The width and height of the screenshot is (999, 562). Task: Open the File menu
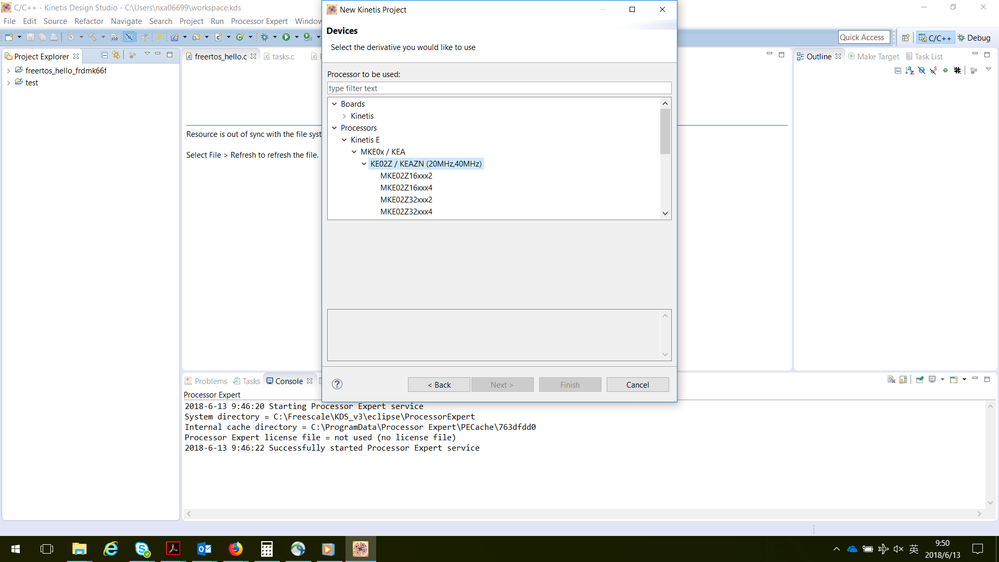tap(10, 21)
